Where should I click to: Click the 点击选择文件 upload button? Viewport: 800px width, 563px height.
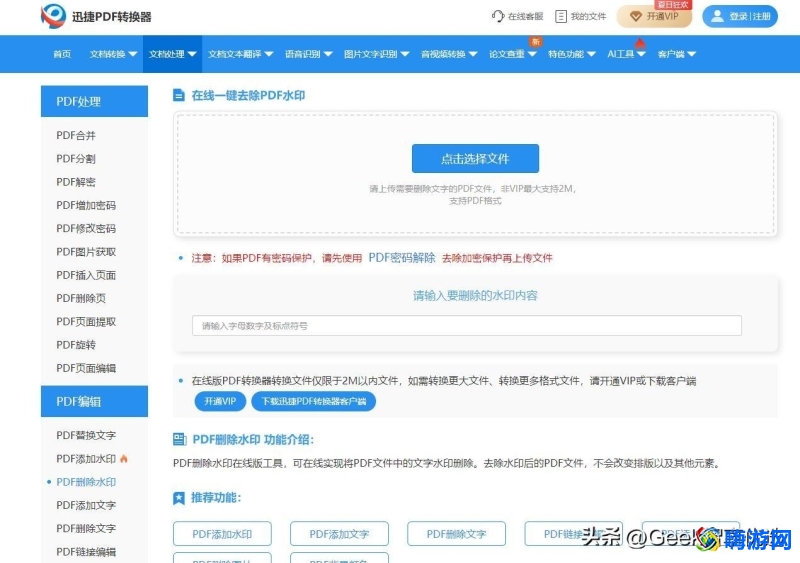(x=475, y=159)
